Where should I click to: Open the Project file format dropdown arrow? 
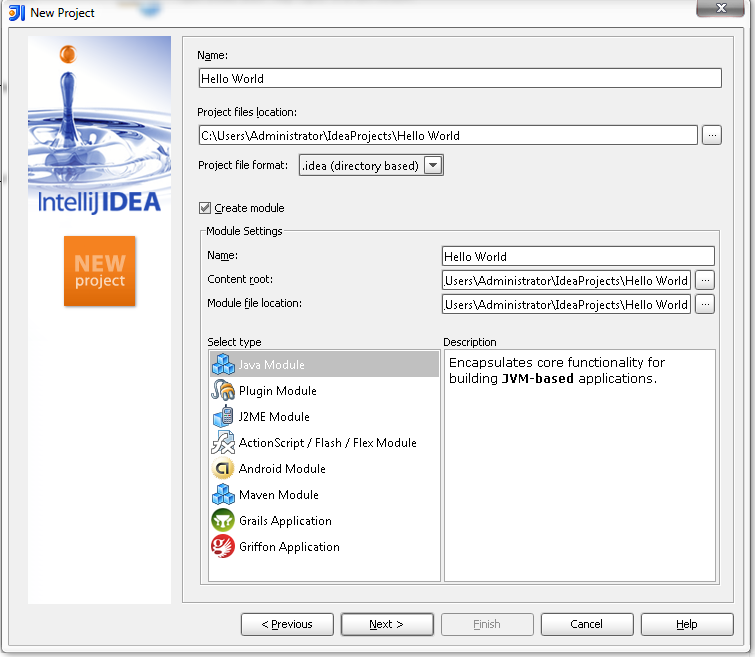[433, 165]
